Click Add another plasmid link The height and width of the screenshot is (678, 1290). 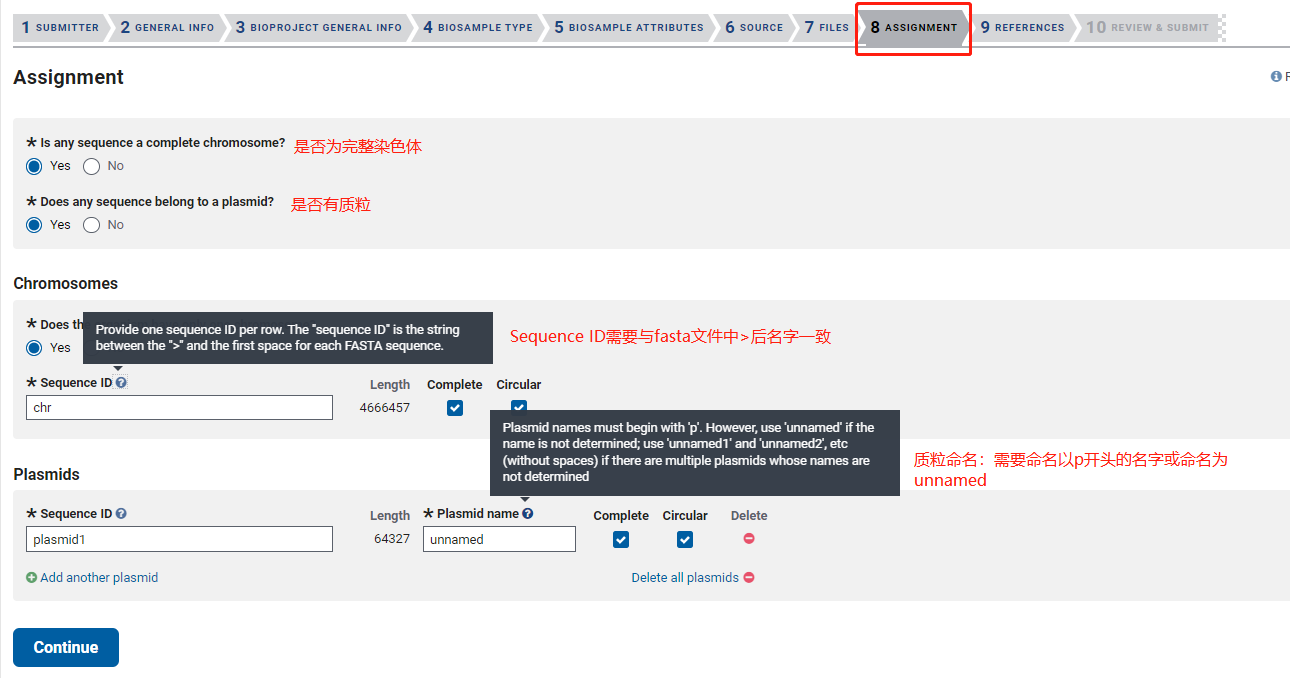point(99,578)
